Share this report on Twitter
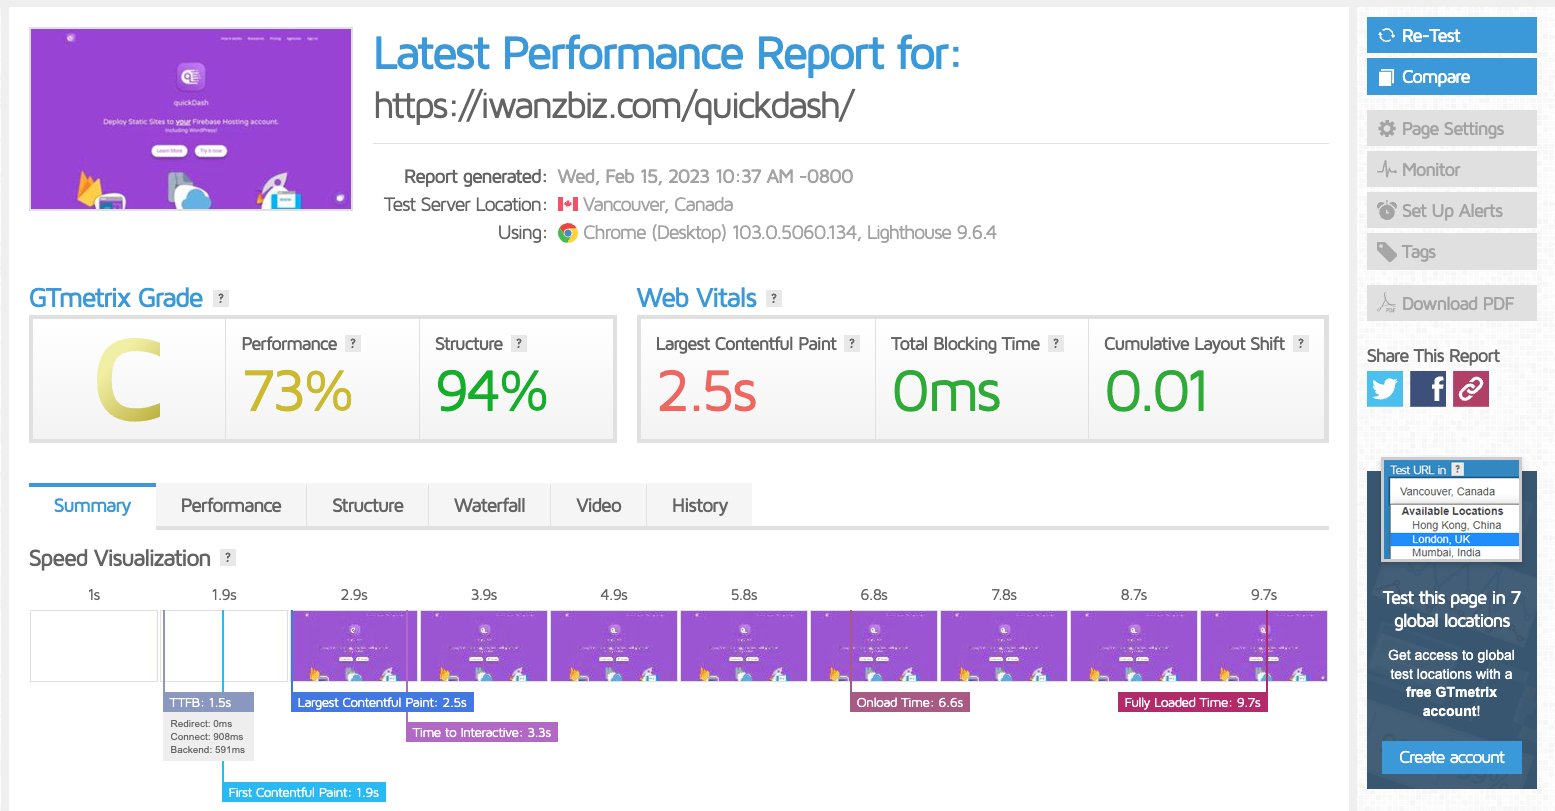1555x811 pixels. click(1383, 389)
